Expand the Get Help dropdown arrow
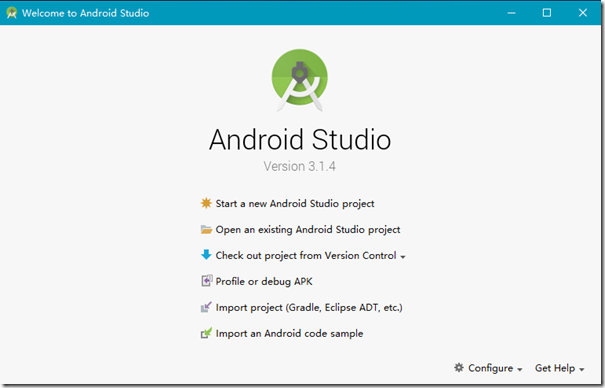The width and height of the screenshot is (605, 388). coord(581,369)
